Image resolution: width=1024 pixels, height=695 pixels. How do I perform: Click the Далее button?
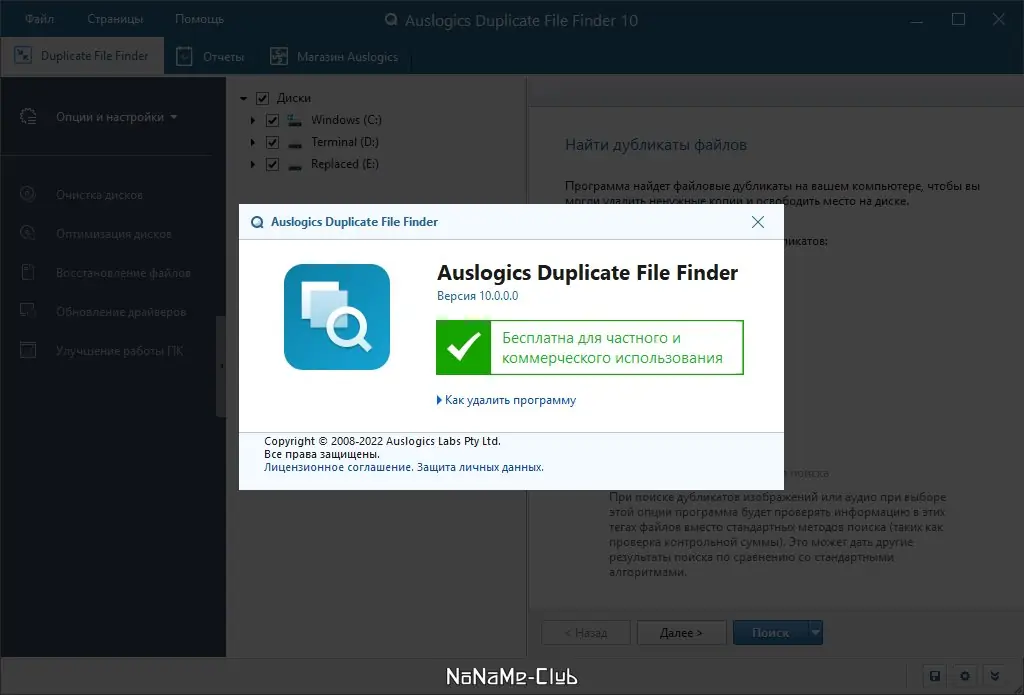(681, 632)
